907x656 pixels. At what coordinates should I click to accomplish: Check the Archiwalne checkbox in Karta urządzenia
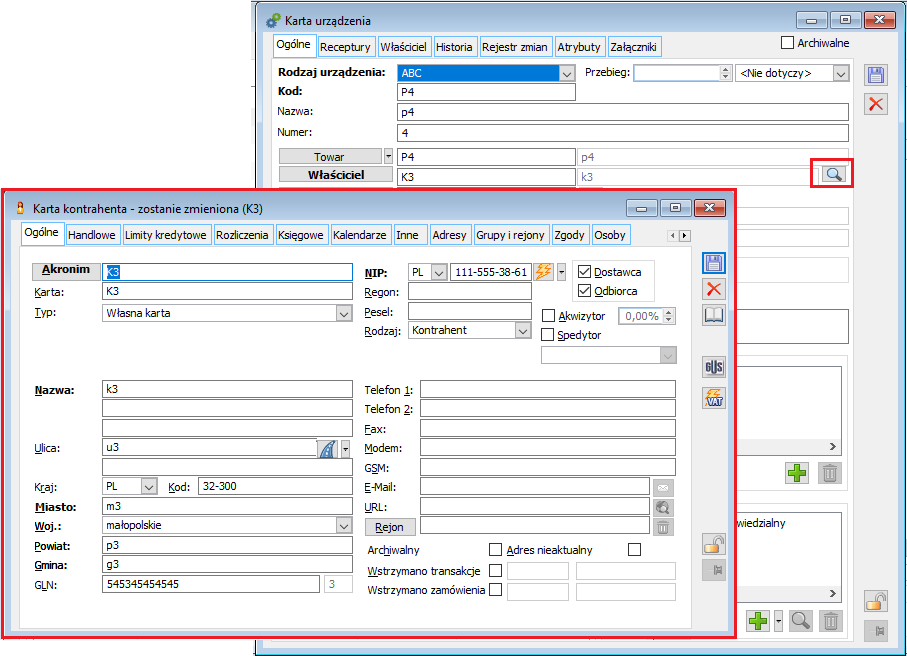point(787,42)
